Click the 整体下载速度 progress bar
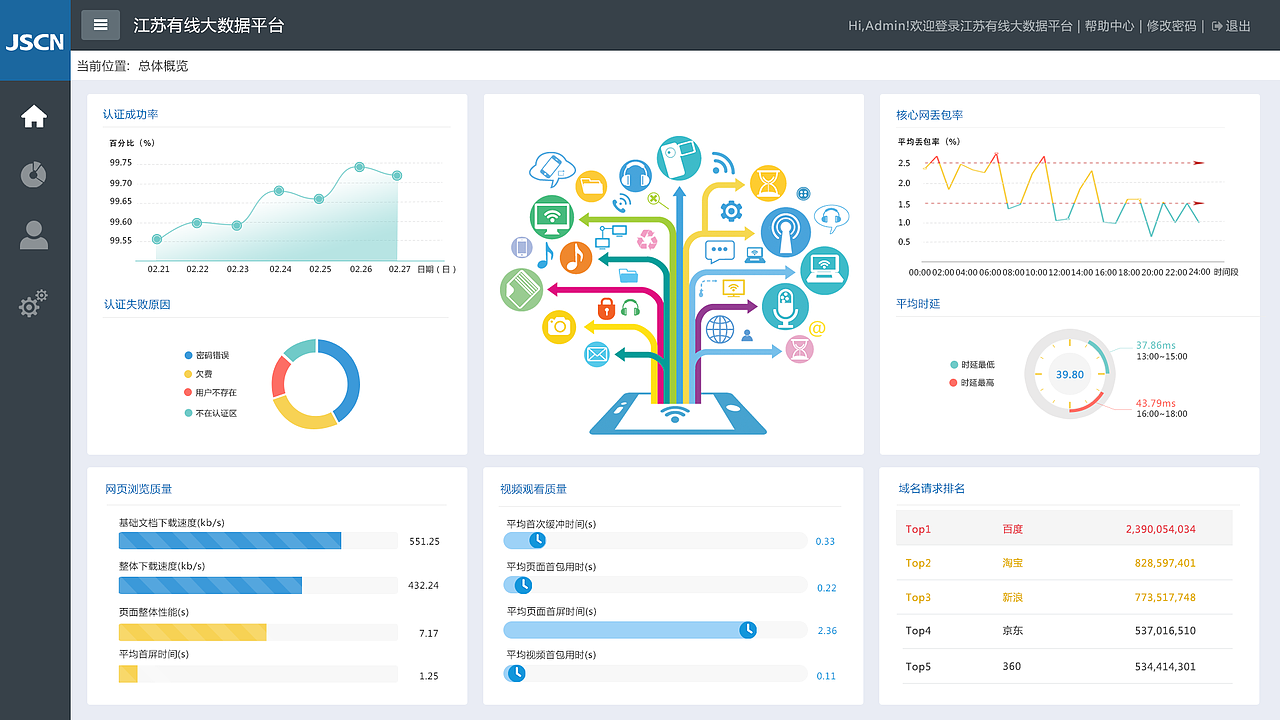 (258, 585)
